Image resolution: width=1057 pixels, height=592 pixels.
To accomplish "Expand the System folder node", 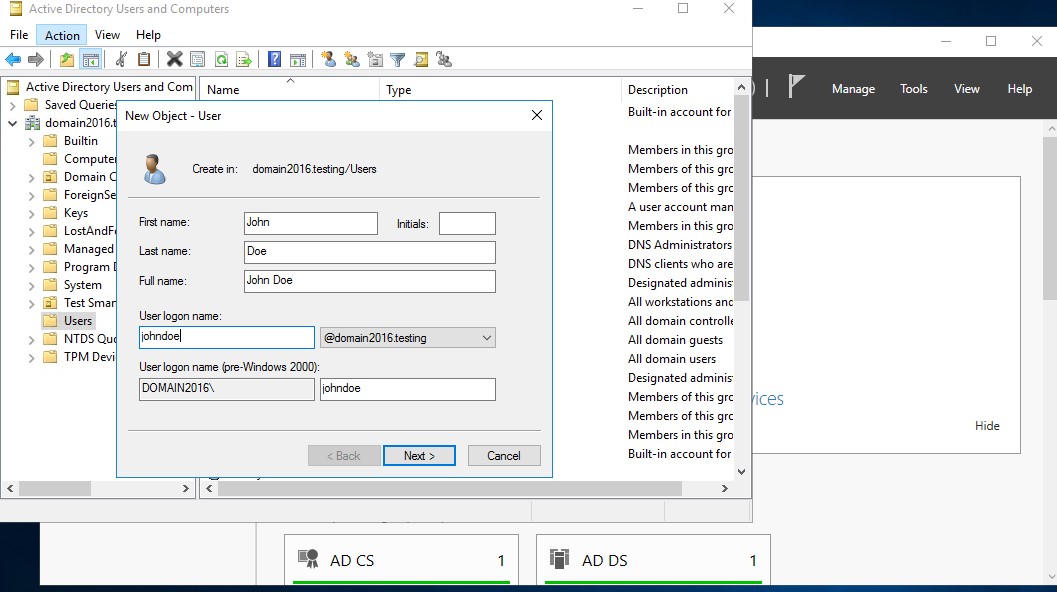I will pyautogui.click(x=31, y=286).
